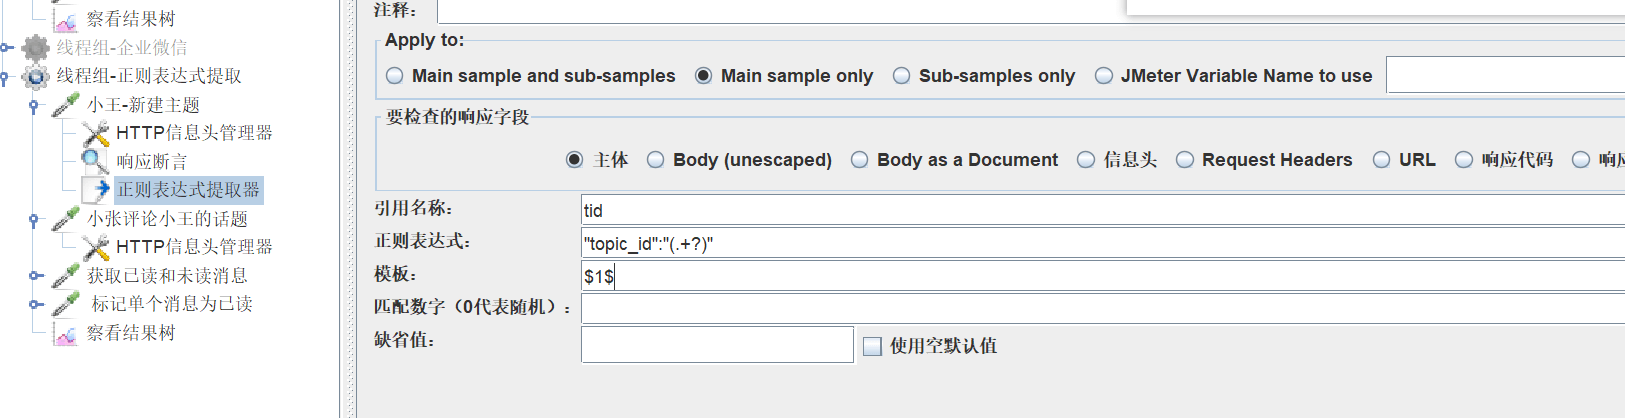Click the 正则表达式提取器 arrow icon
This screenshot has height=418, width=1625.
pyautogui.click(x=101, y=189)
